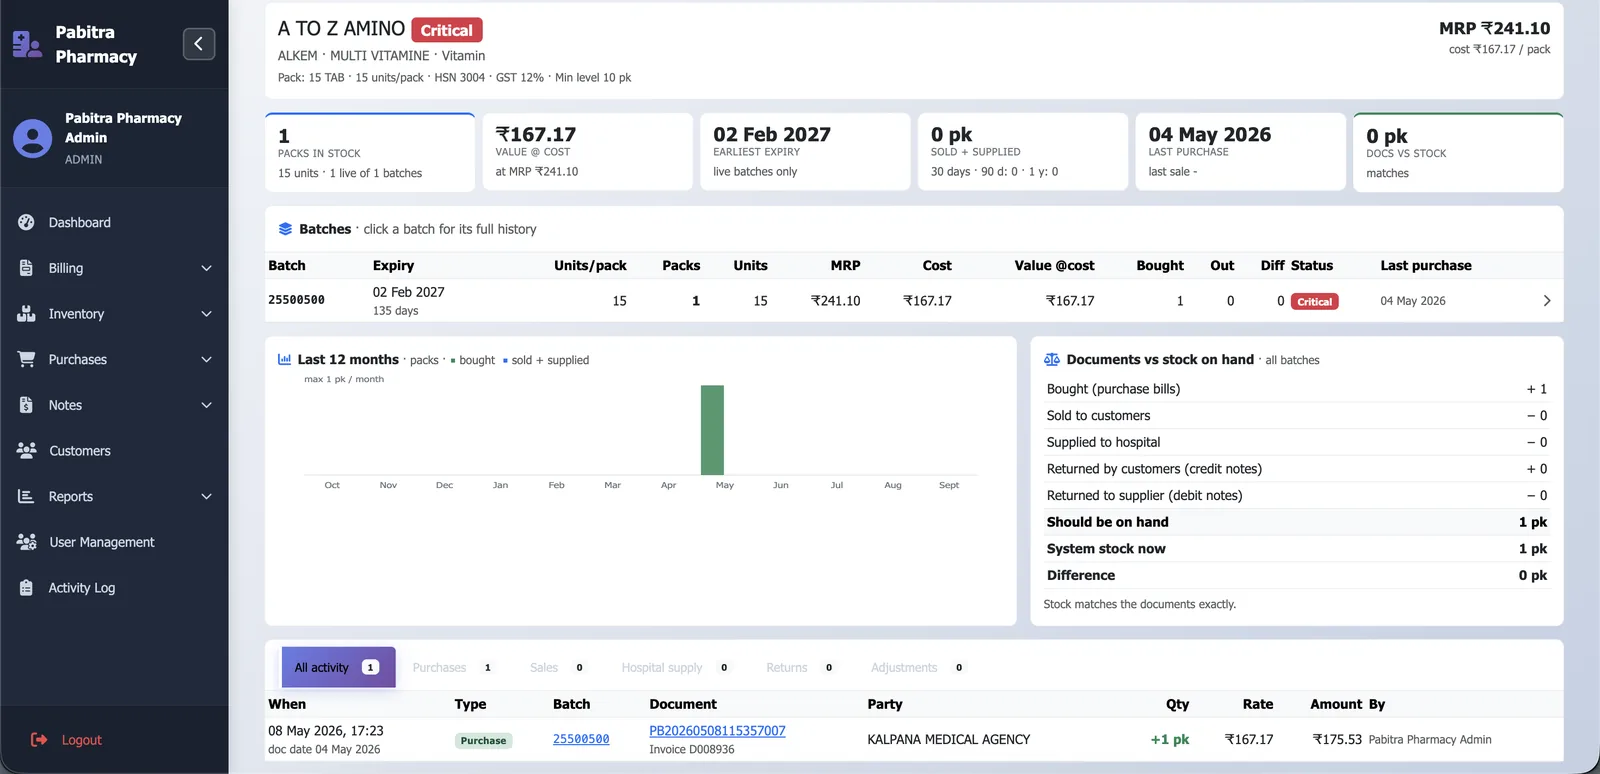Screen dimensions: 1600x774
Task: Click the Documents vs stock balance-scale icon
Action: pos(1051,359)
